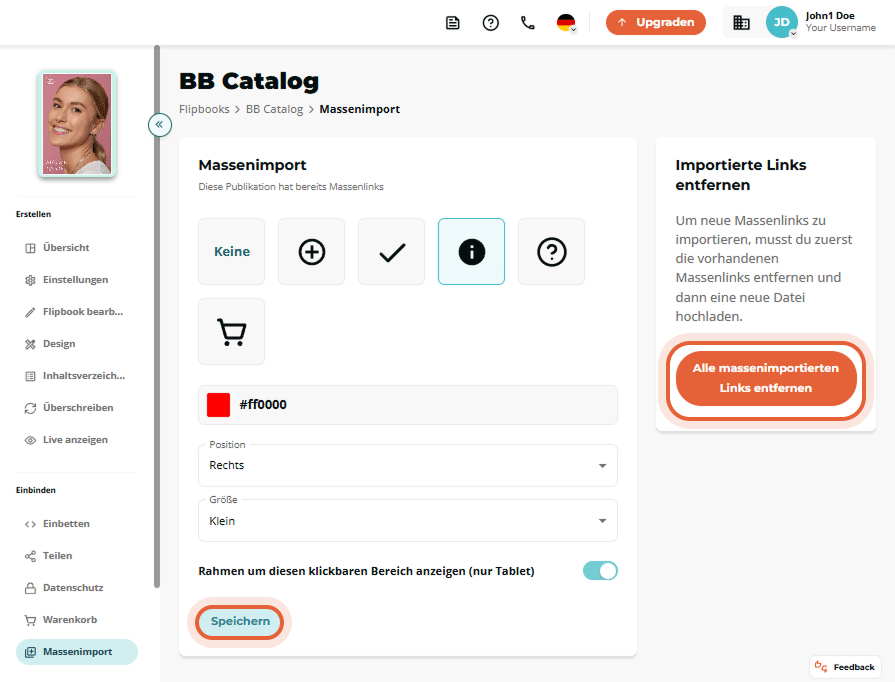Screen dimensions: 895x682
Task: Click the Speichern button
Action: coord(240,621)
